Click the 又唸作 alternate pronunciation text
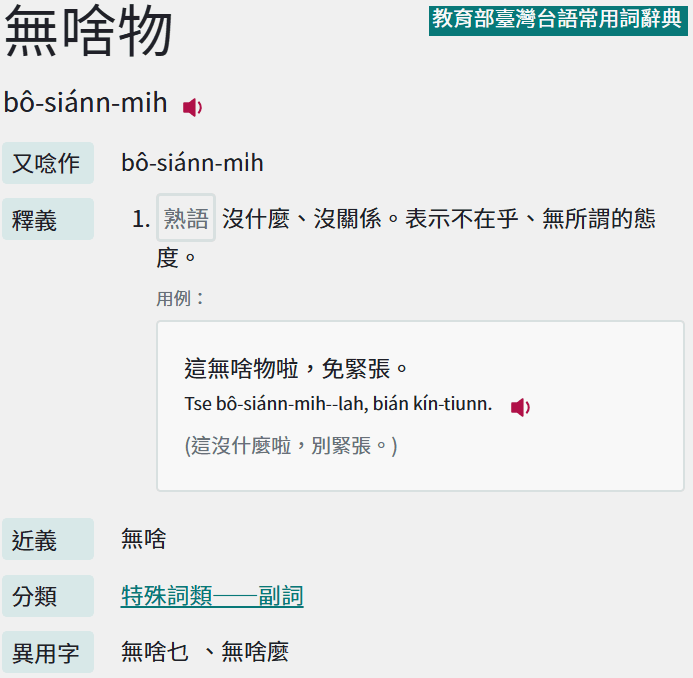Screen dimensions: 693x678 coord(192,163)
